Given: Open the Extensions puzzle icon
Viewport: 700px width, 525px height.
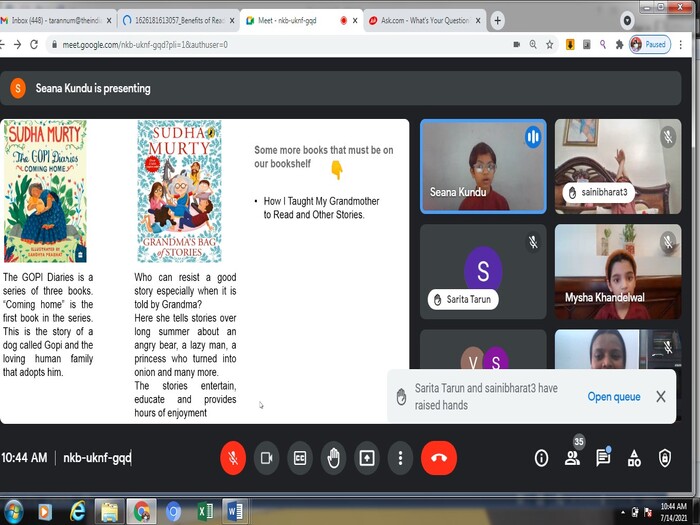Looking at the screenshot, I should (619, 45).
